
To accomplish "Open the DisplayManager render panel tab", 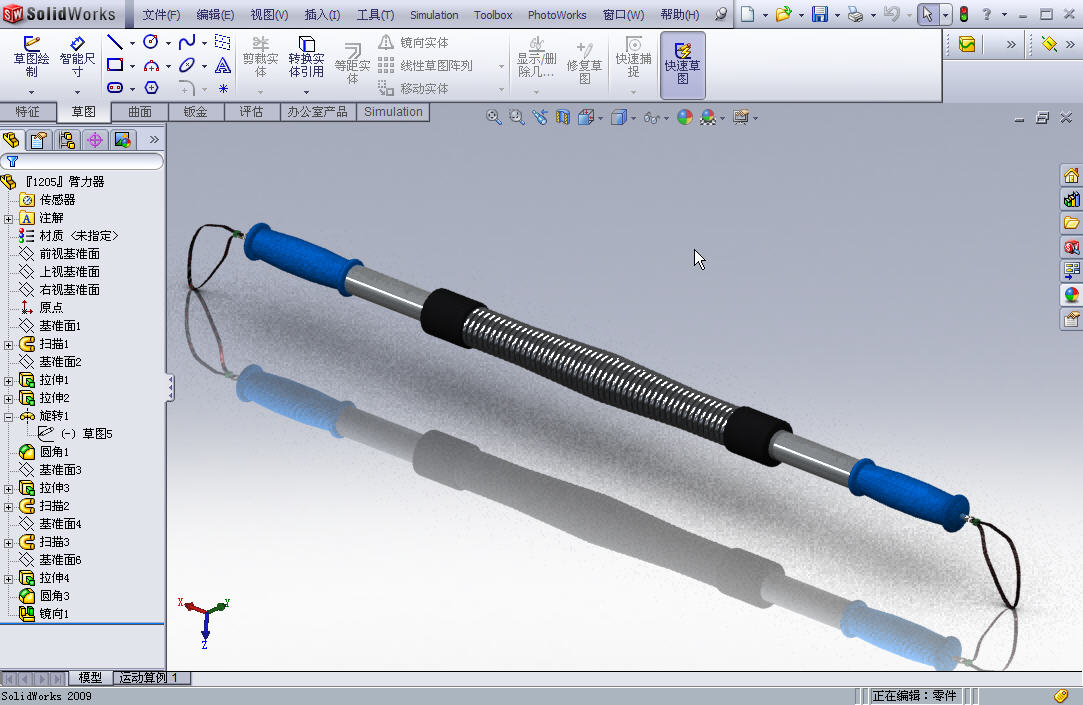I will click(x=122, y=140).
